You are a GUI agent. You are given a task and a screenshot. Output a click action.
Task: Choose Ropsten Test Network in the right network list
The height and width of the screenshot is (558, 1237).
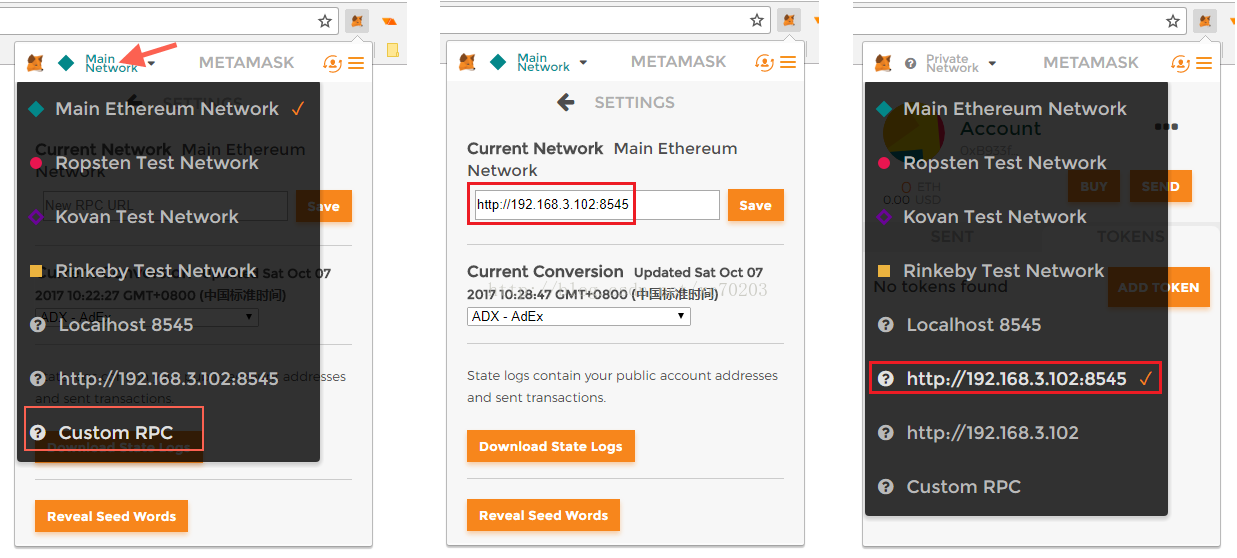click(x=1004, y=163)
